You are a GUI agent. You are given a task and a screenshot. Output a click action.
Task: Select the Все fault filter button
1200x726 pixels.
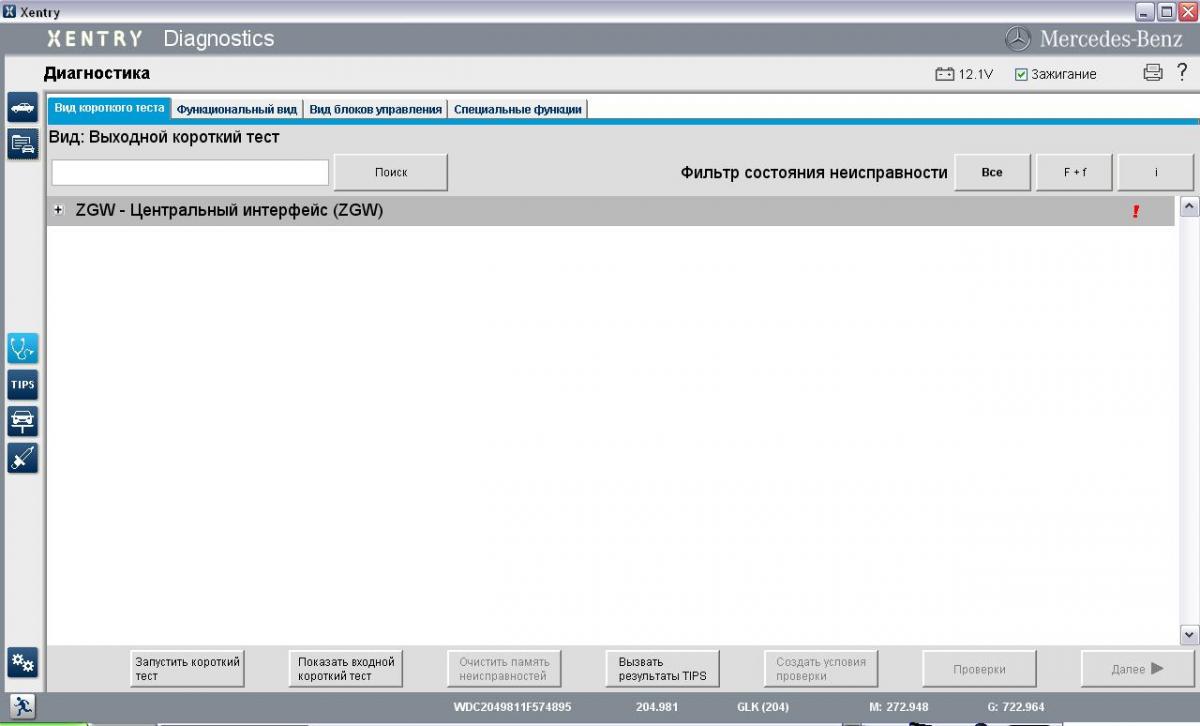pyautogui.click(x=992, y=172)
